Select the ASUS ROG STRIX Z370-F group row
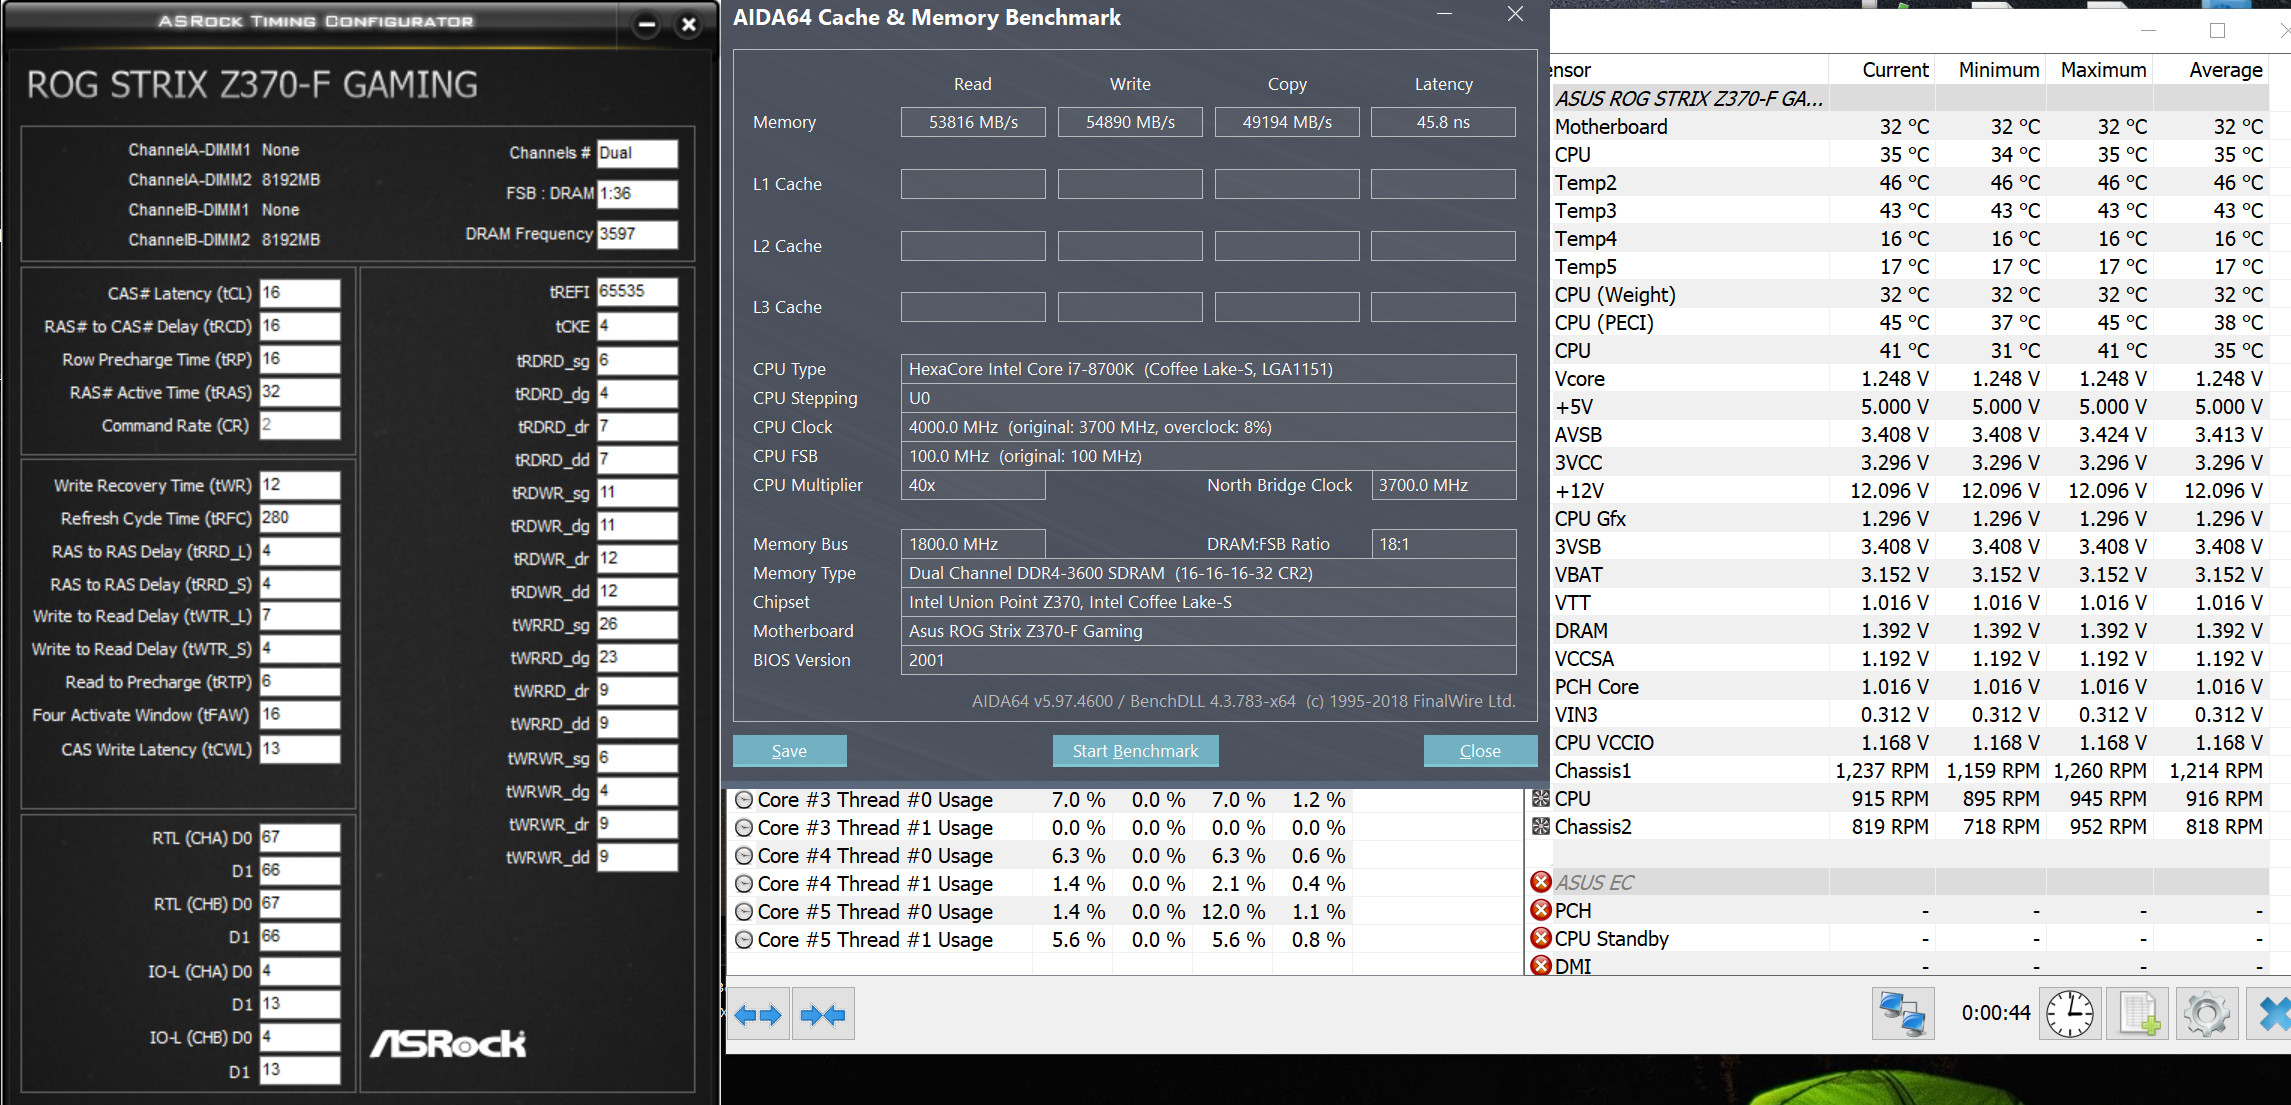This screenshot has width=2291, height=1105. (x=1688, y=99)
